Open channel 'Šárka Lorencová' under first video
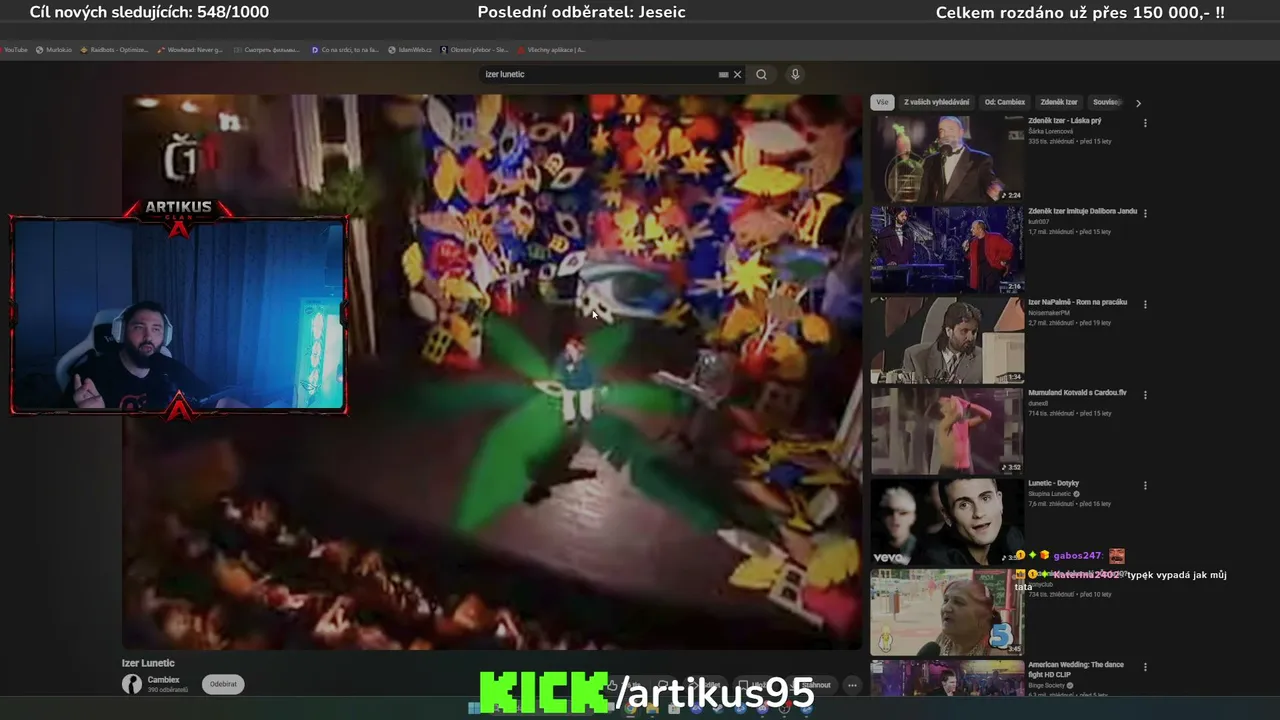The width and height of the screenshot is (1280, 720). tap(1050, 131)
